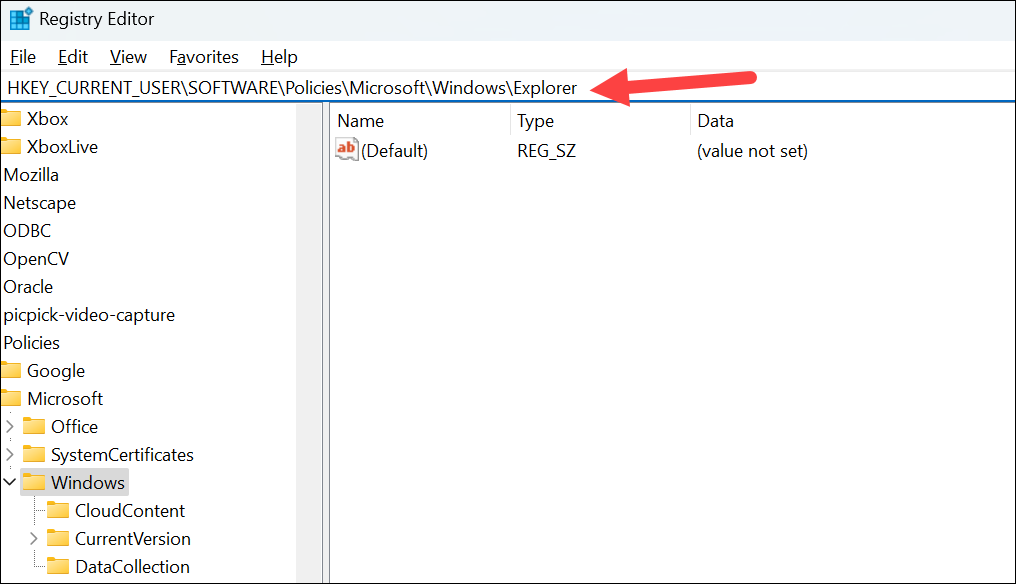
Task: Select the Microsoft key label
Action: pos(65,399)
